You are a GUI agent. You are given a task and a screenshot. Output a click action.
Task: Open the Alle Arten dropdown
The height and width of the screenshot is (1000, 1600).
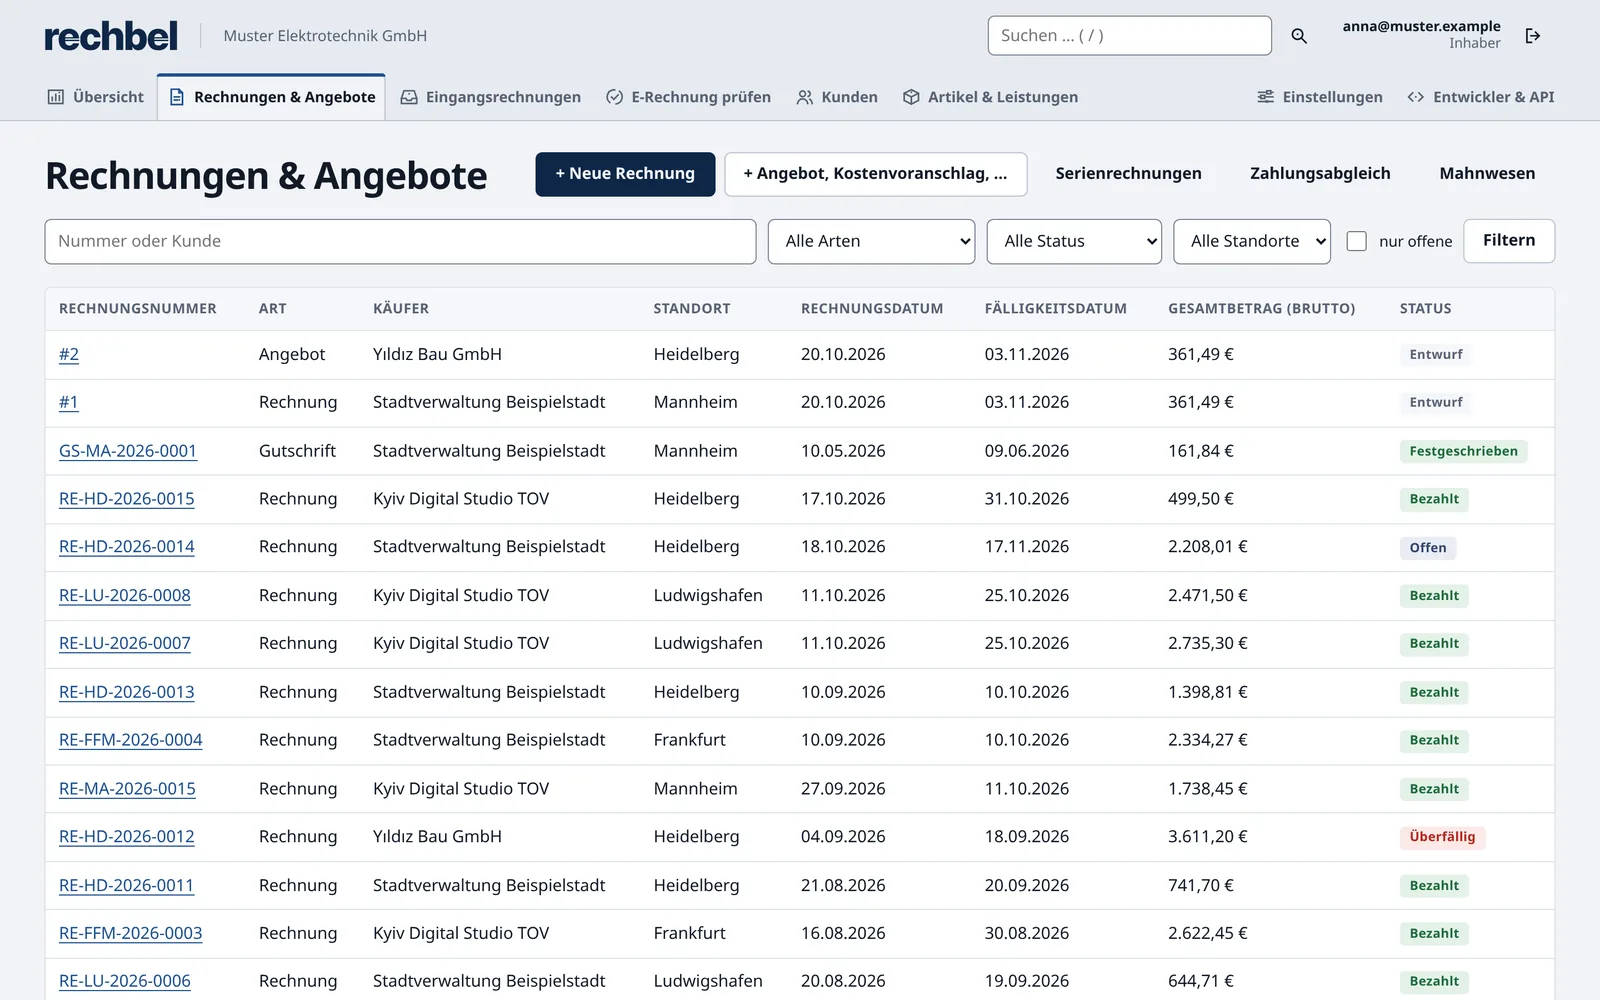tap(871, 241)
